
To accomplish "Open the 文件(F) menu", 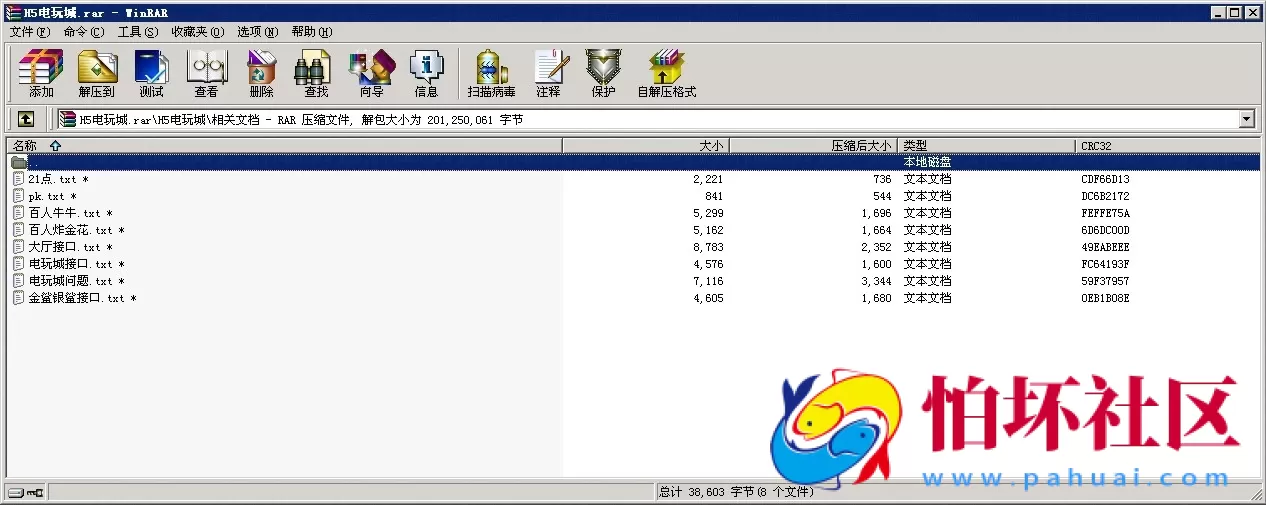I will pyautogui.click(x=29, y=32).
